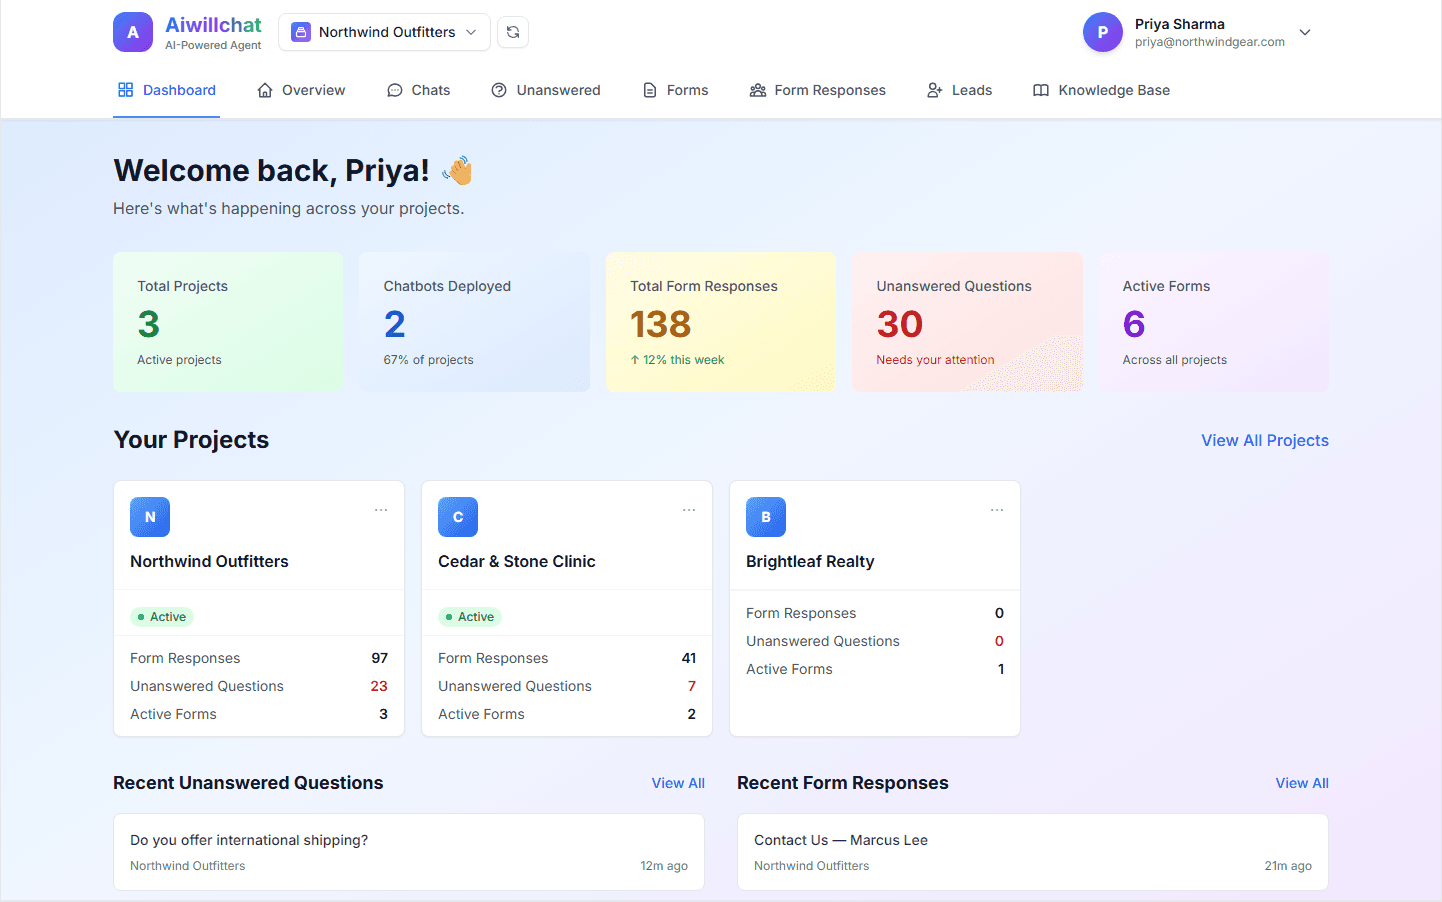The image size is (1442, 902).
Task: Go to the Chats tab
Action: coord(418,90)
